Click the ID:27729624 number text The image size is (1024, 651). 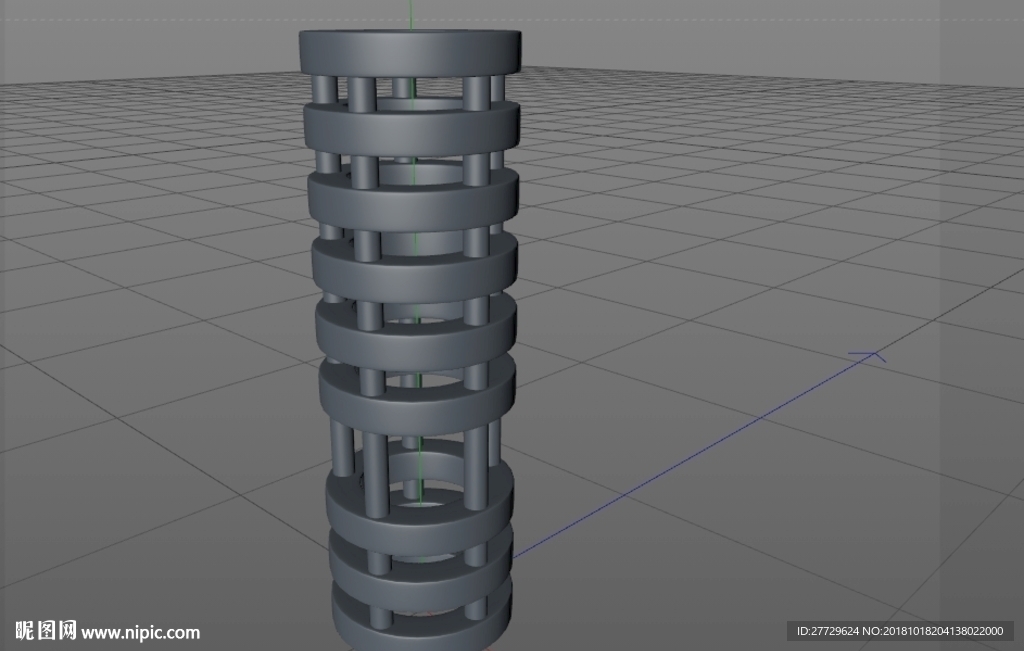tap(827, 631)
